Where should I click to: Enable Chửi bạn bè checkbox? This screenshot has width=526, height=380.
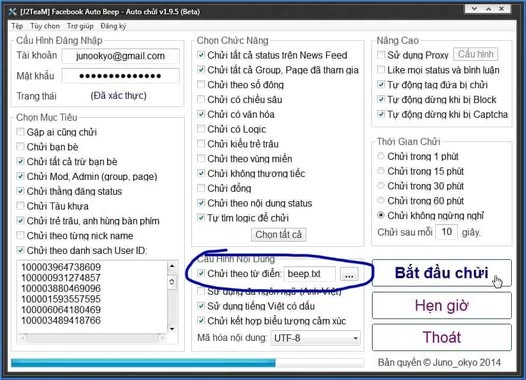click(20, 147)
